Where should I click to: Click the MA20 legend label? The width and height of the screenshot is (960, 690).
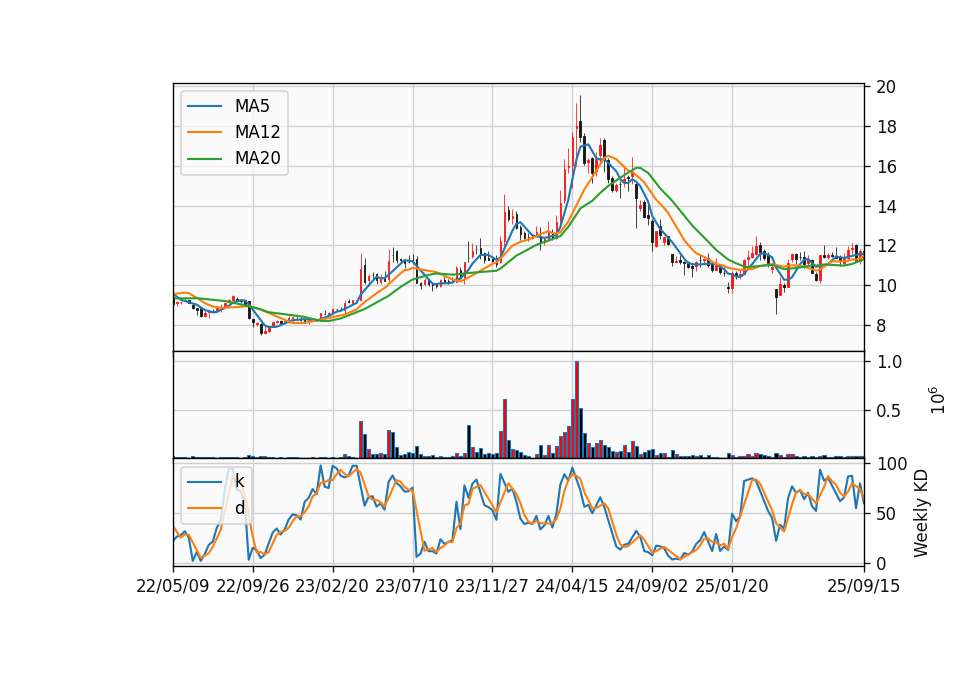pyautogui.click(x=257, y=158)
